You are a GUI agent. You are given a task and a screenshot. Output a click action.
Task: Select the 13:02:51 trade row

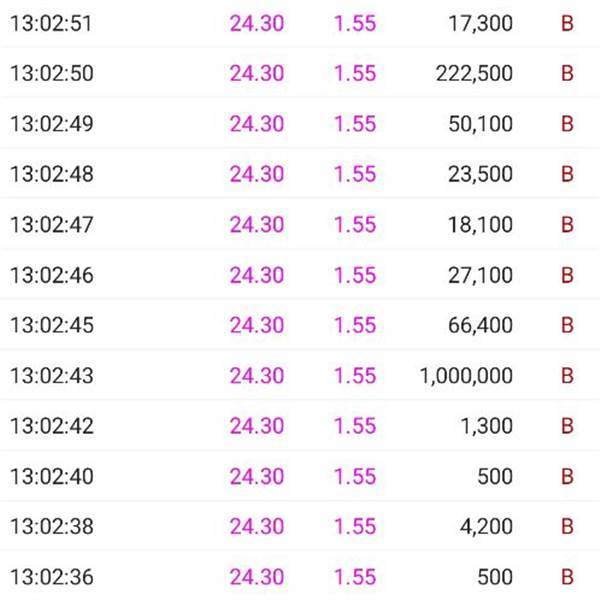click(x=300, y=23)
